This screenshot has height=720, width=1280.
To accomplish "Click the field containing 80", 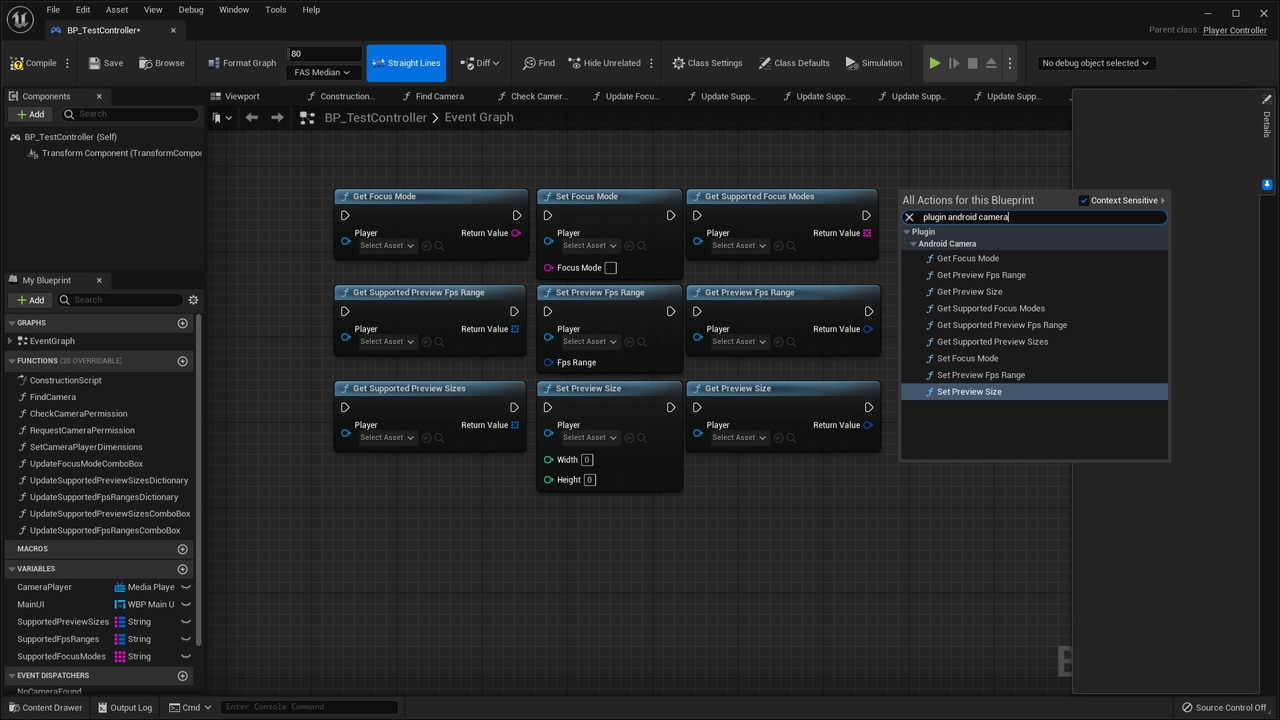I will (x=324, y=54).
